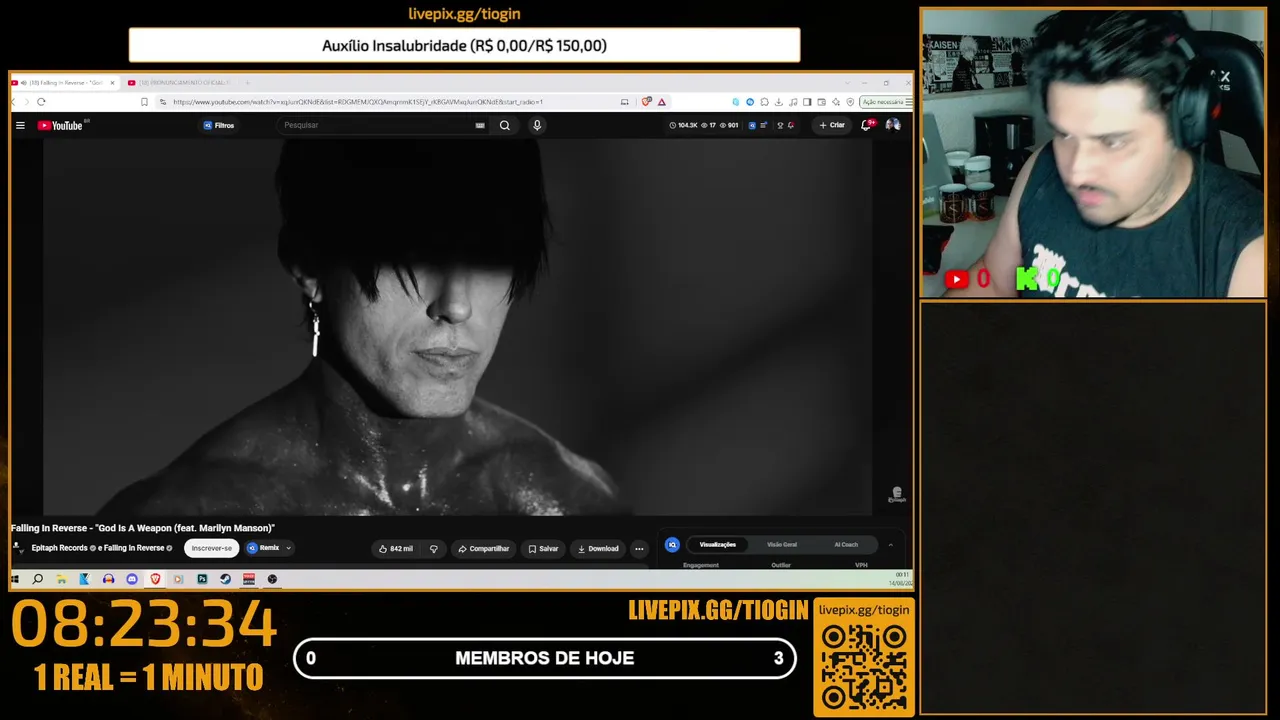The image size is (1280, 720).
Task: Open the media control music-note icon
Action: [793, 102]
